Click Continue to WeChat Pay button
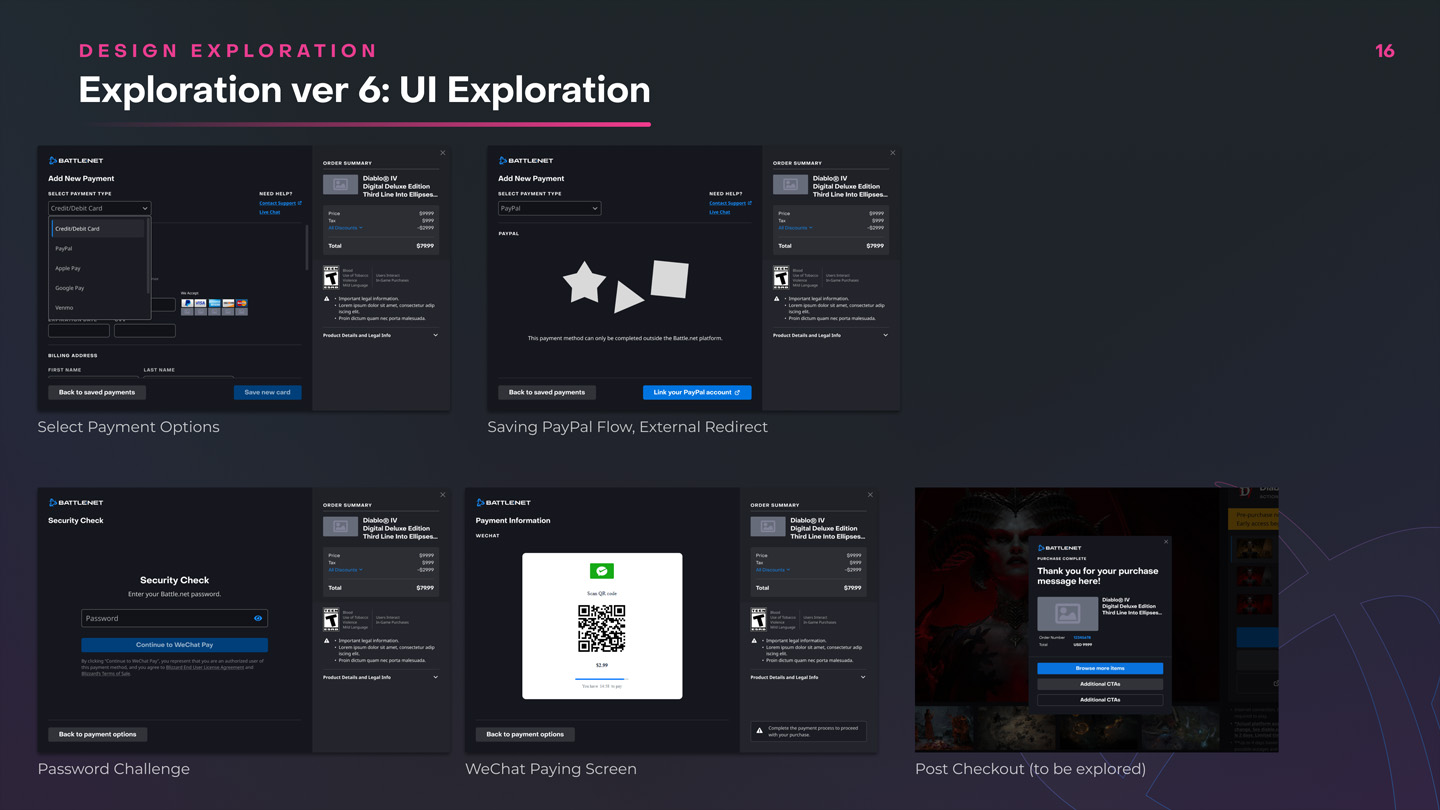The height and width of the screenshot is (810, 1440). click(174, 645)
